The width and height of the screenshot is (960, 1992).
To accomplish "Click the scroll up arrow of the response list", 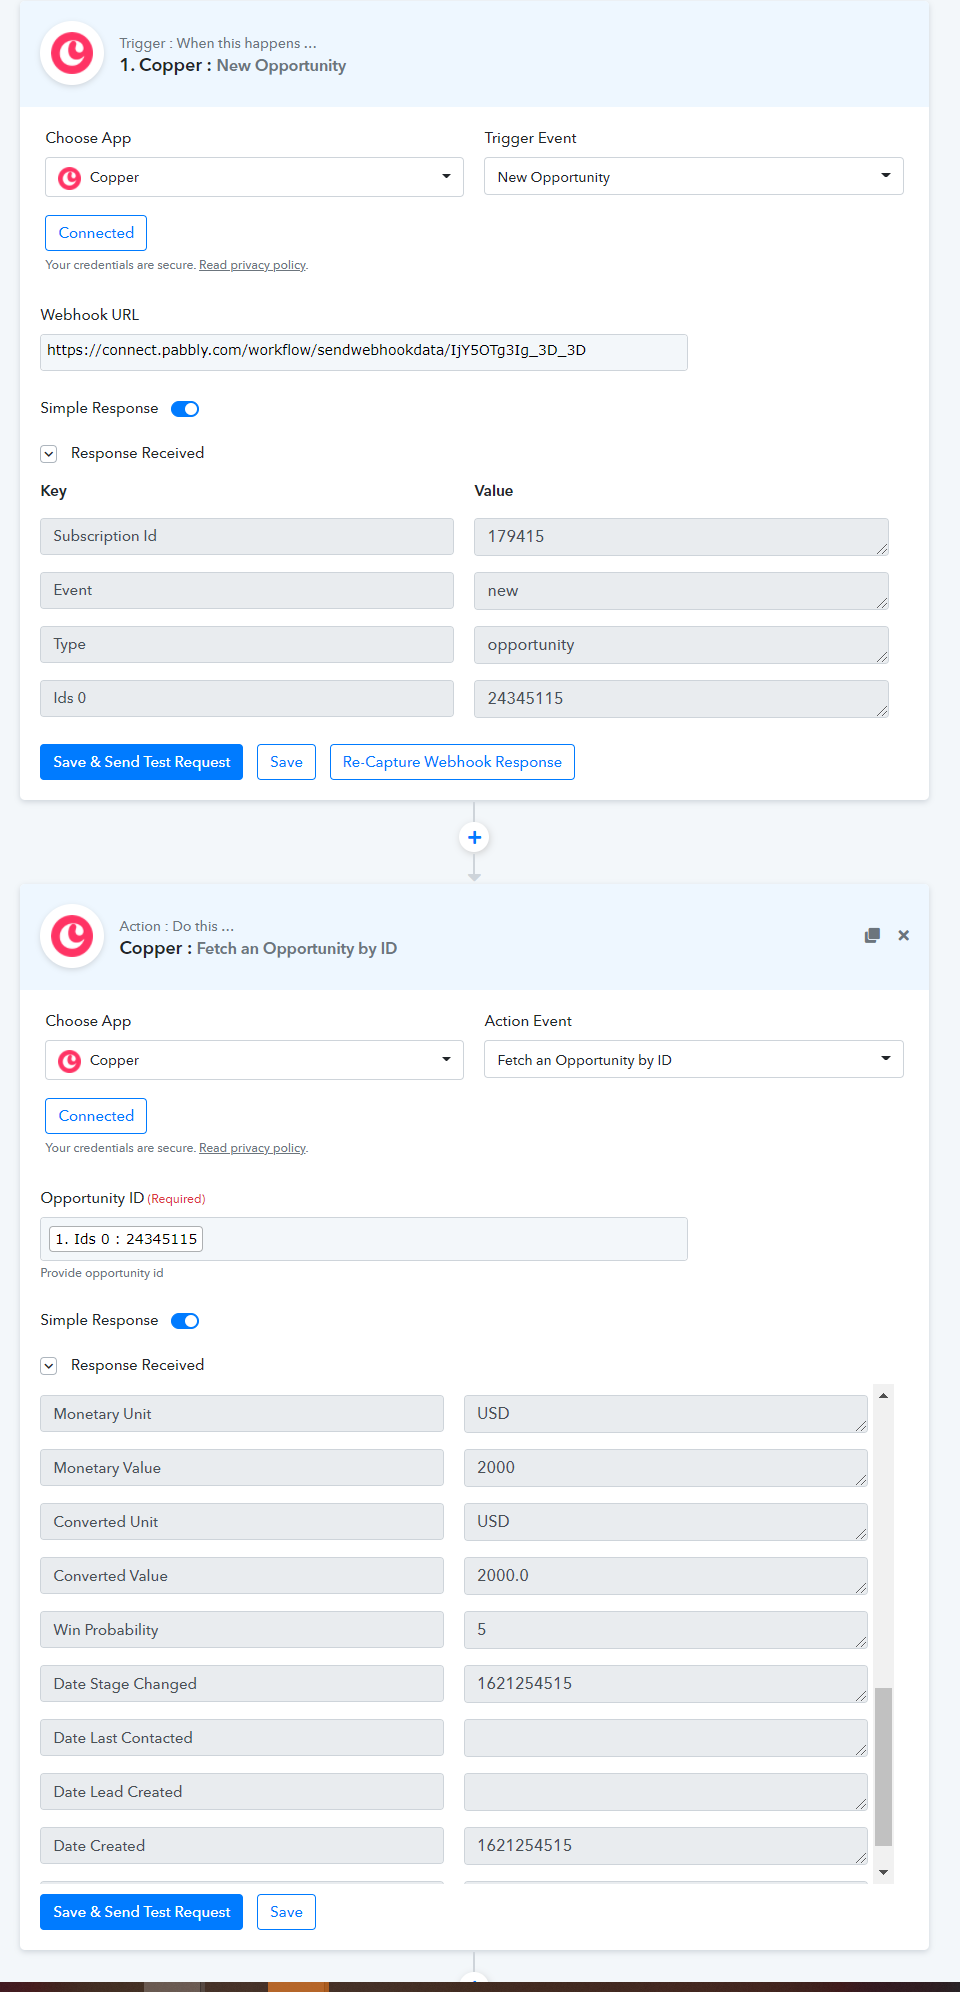I will [883, 1395].
